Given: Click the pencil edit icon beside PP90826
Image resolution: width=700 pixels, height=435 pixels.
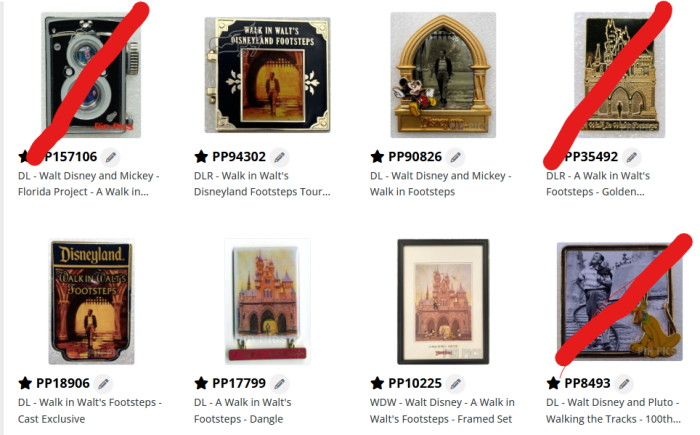Looking at the screenshot, I should click(455, 157).
